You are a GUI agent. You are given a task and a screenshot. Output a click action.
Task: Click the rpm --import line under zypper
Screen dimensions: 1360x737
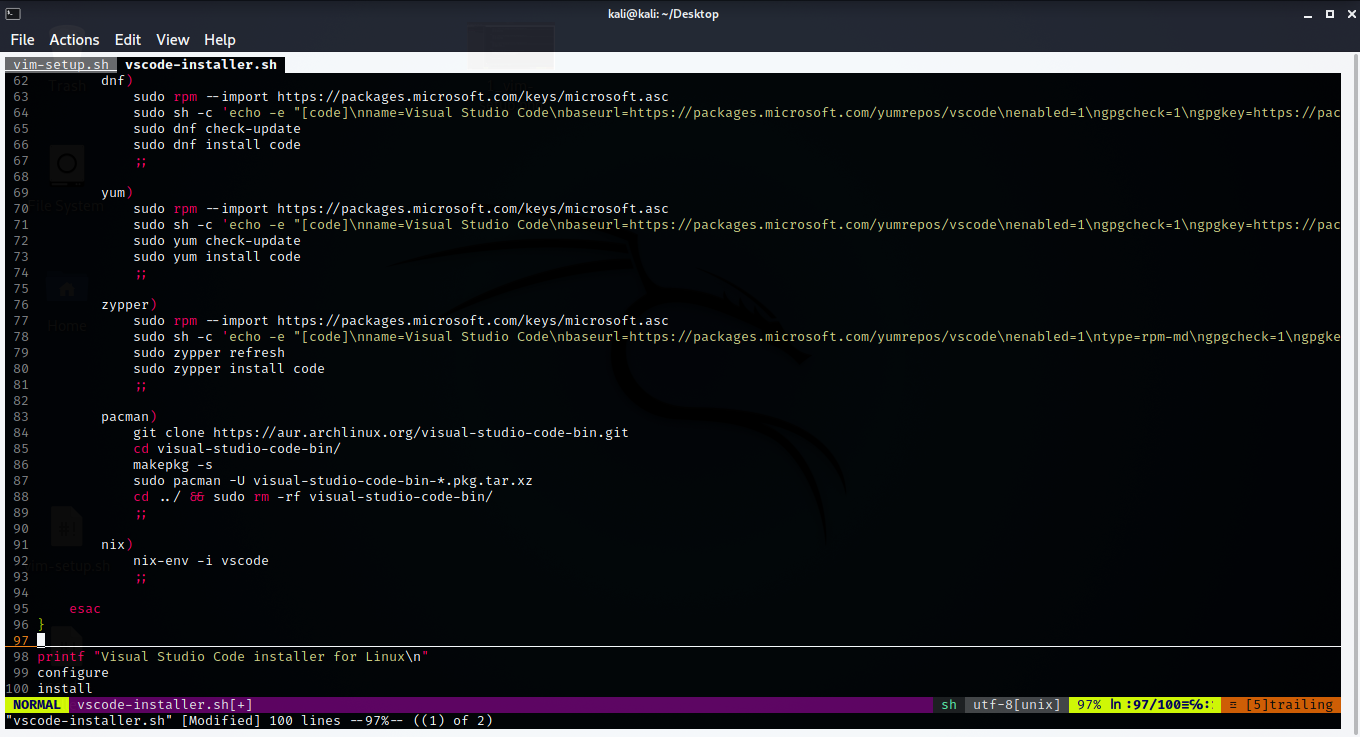click(401, 321)
